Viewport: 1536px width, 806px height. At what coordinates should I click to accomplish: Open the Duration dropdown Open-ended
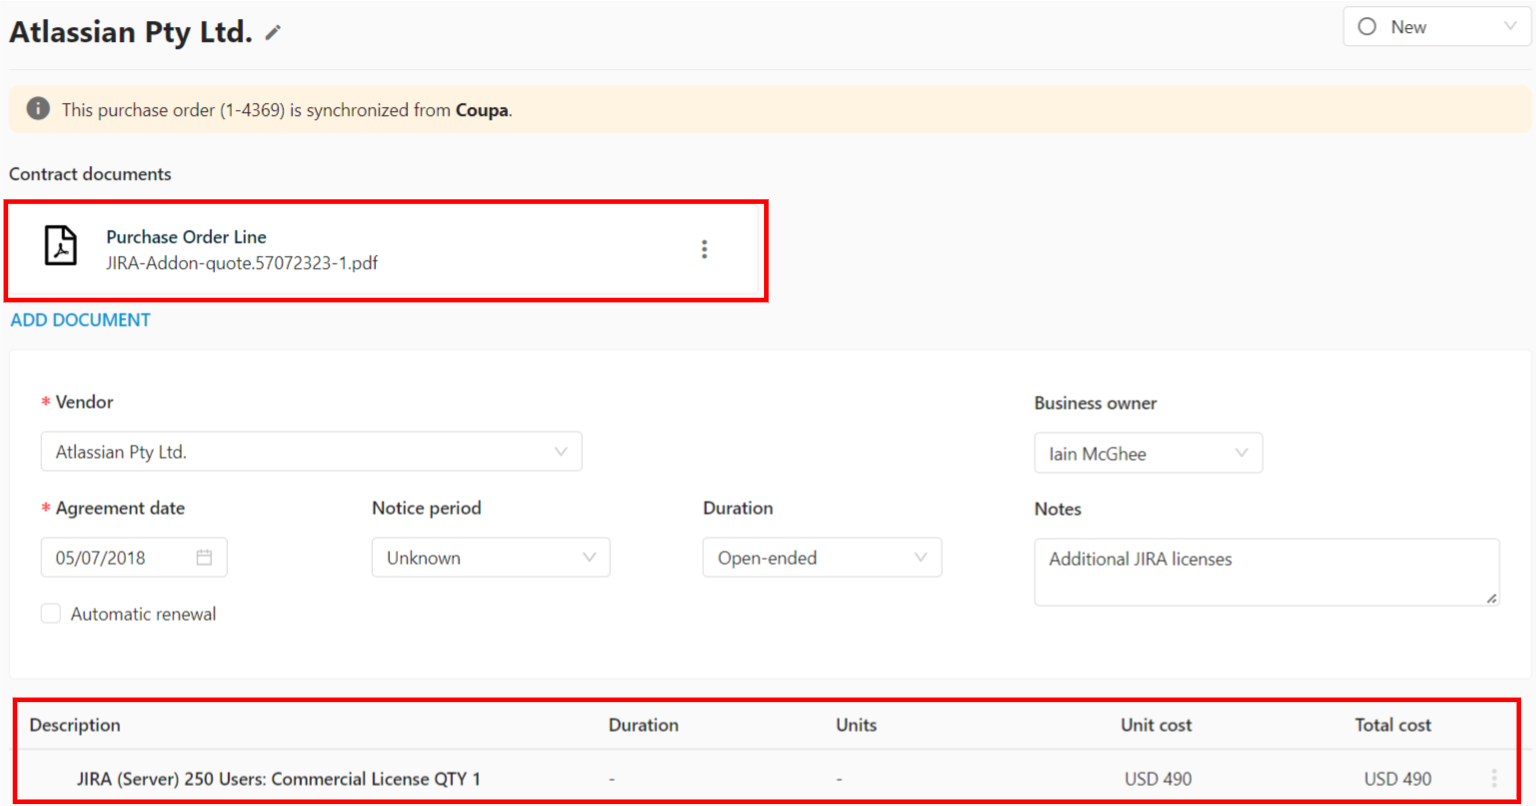coord(822,558)
